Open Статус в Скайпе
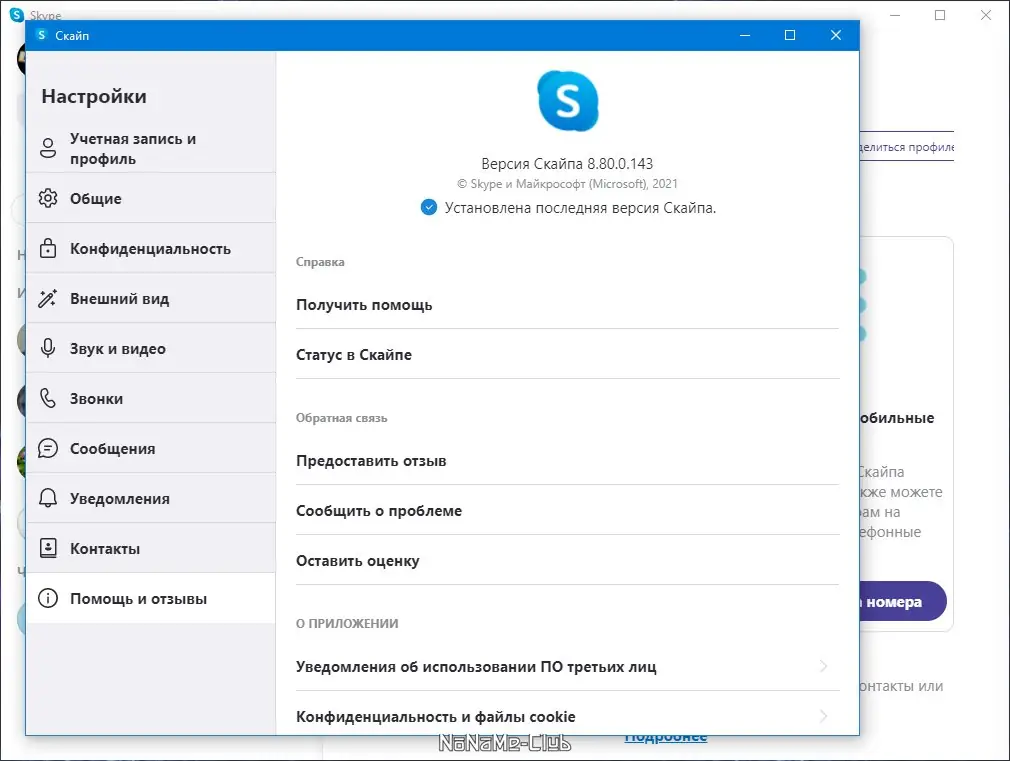Image resolution: width=1010 pixels, height=761 pixels. (567, 354)
